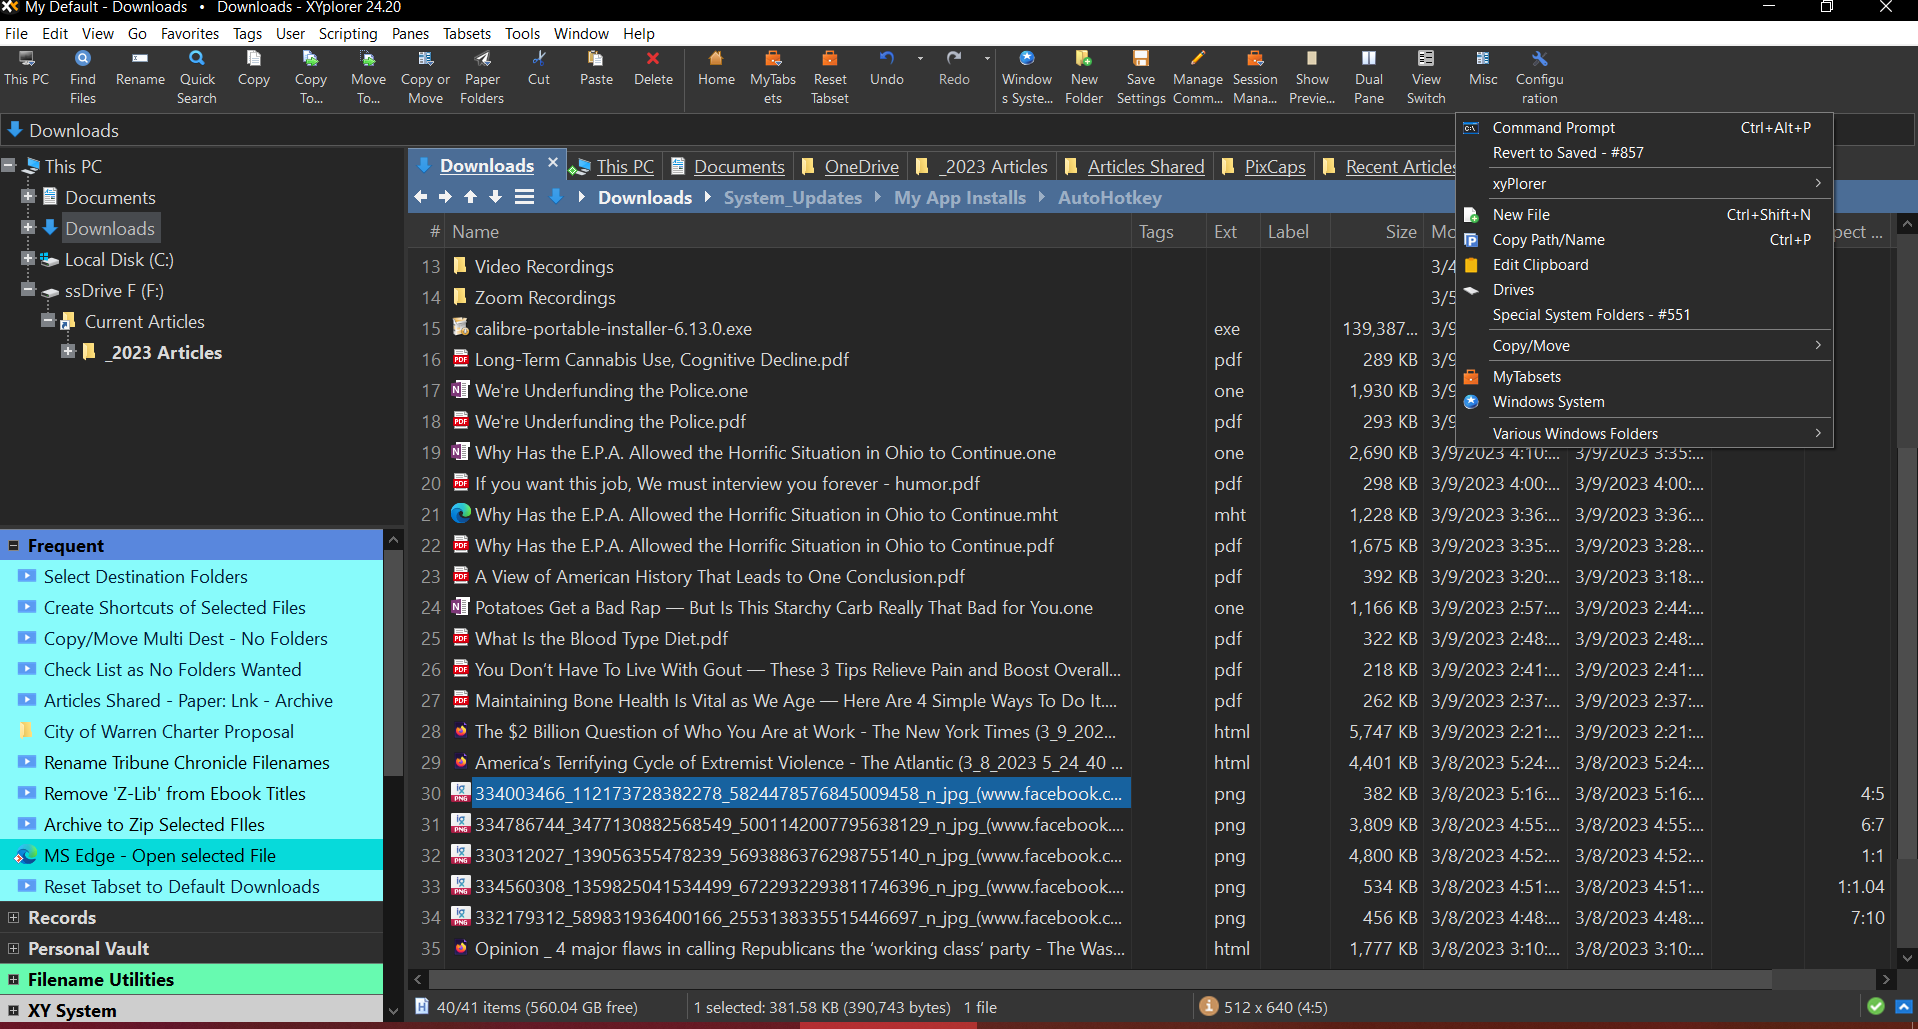
Task: Select the Zoom Recordings folder
Action: [545, 298]
